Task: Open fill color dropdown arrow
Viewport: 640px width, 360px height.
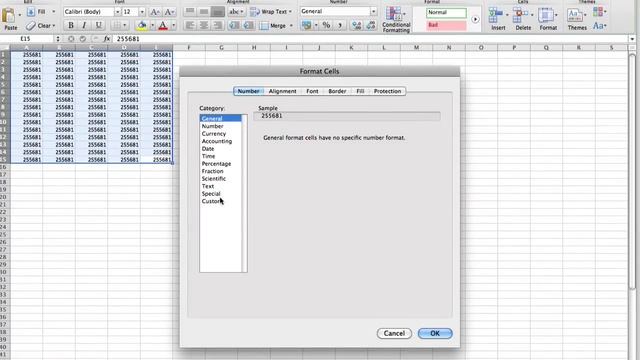Action: (152, 25)
